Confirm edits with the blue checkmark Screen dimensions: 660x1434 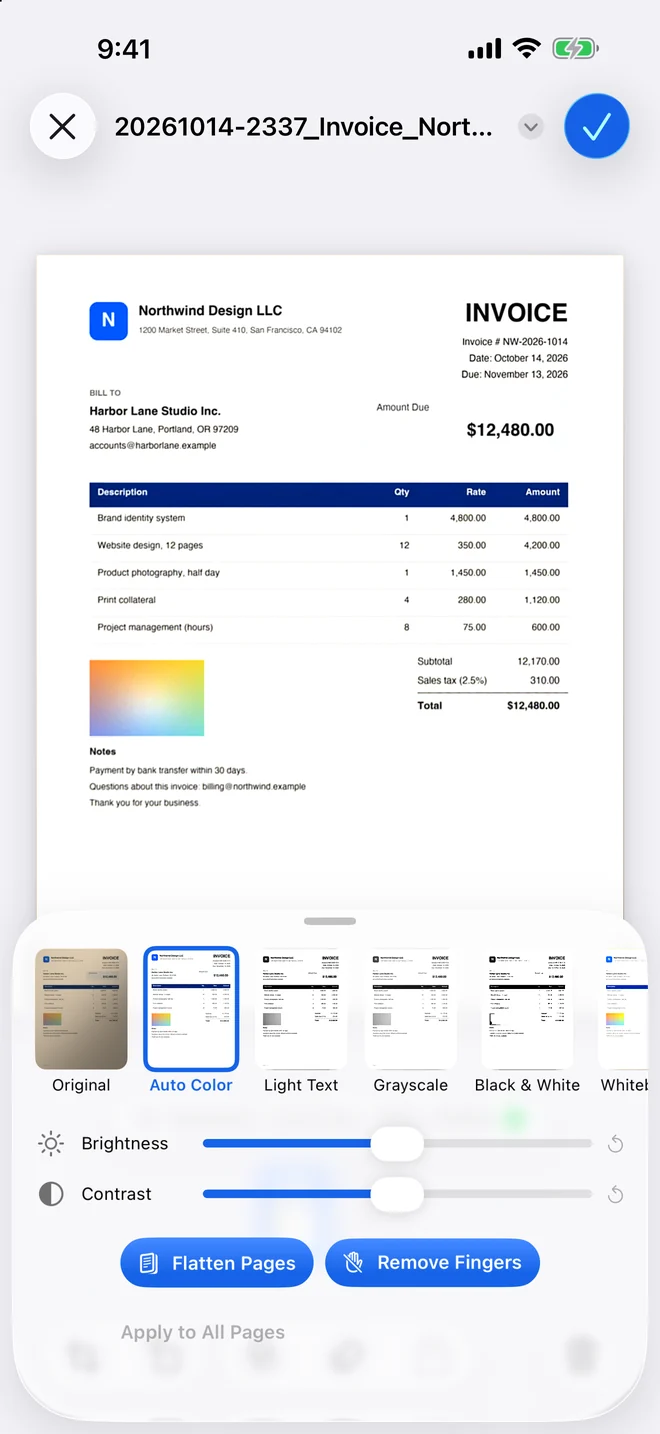597,127
